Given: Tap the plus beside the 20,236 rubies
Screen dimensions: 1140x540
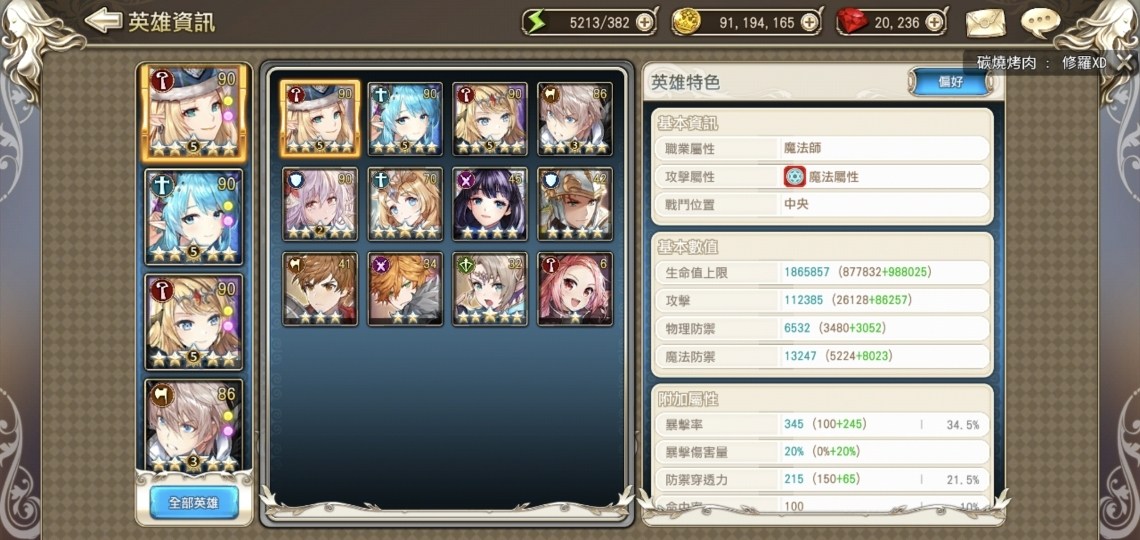Looking at the screenshot, I should (934, 23).
